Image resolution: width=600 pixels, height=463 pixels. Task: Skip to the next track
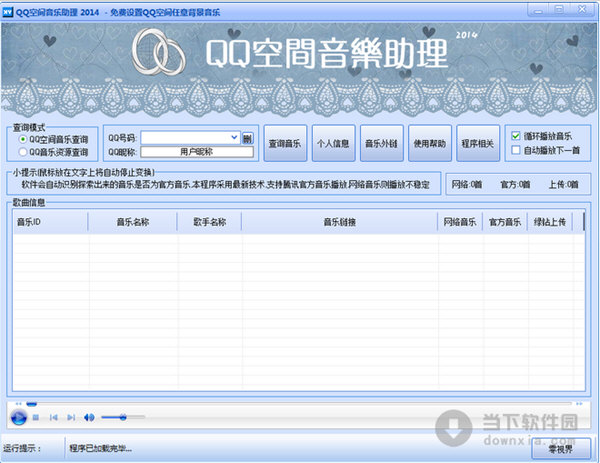click(71, 417)
